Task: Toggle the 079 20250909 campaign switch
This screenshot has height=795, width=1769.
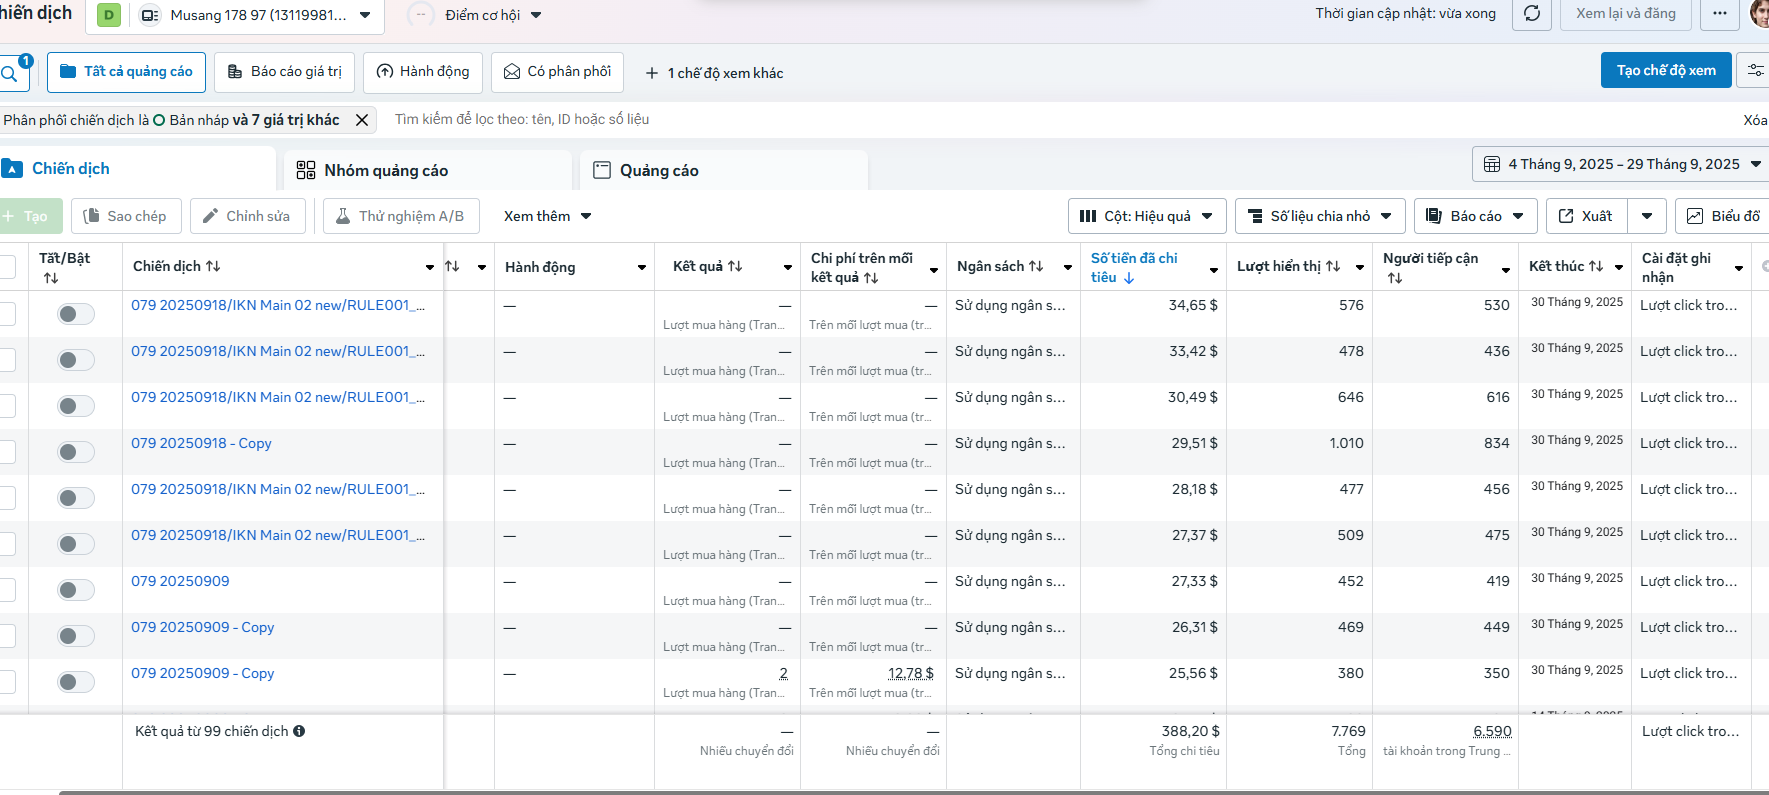Action: [x=75, y=590]
